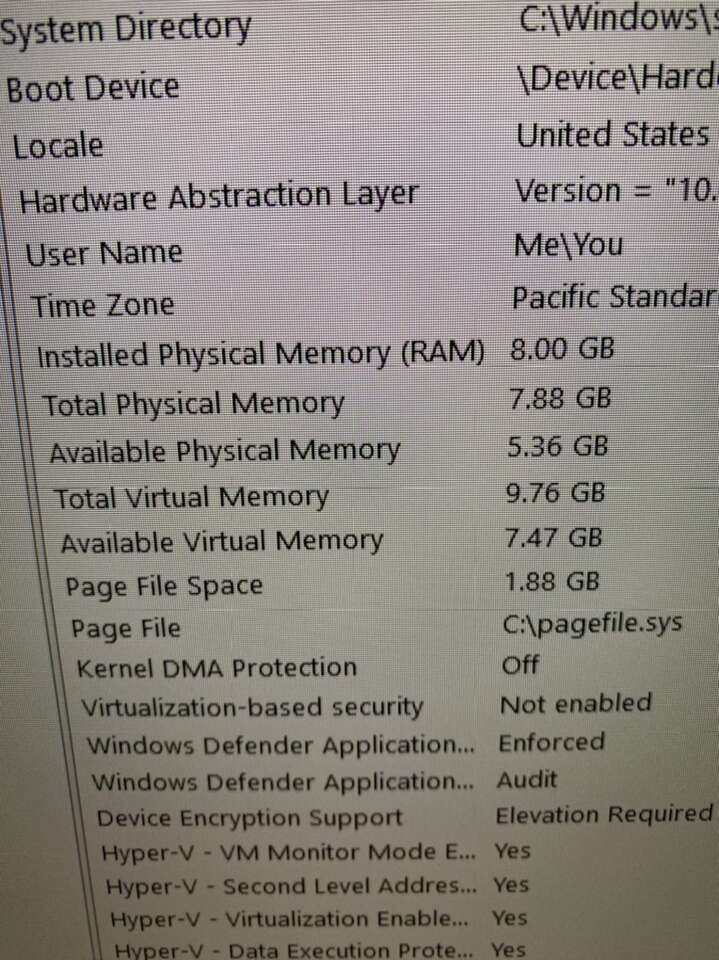Select Installed Physical Memory (RAM) row

(x=260, y=355)
